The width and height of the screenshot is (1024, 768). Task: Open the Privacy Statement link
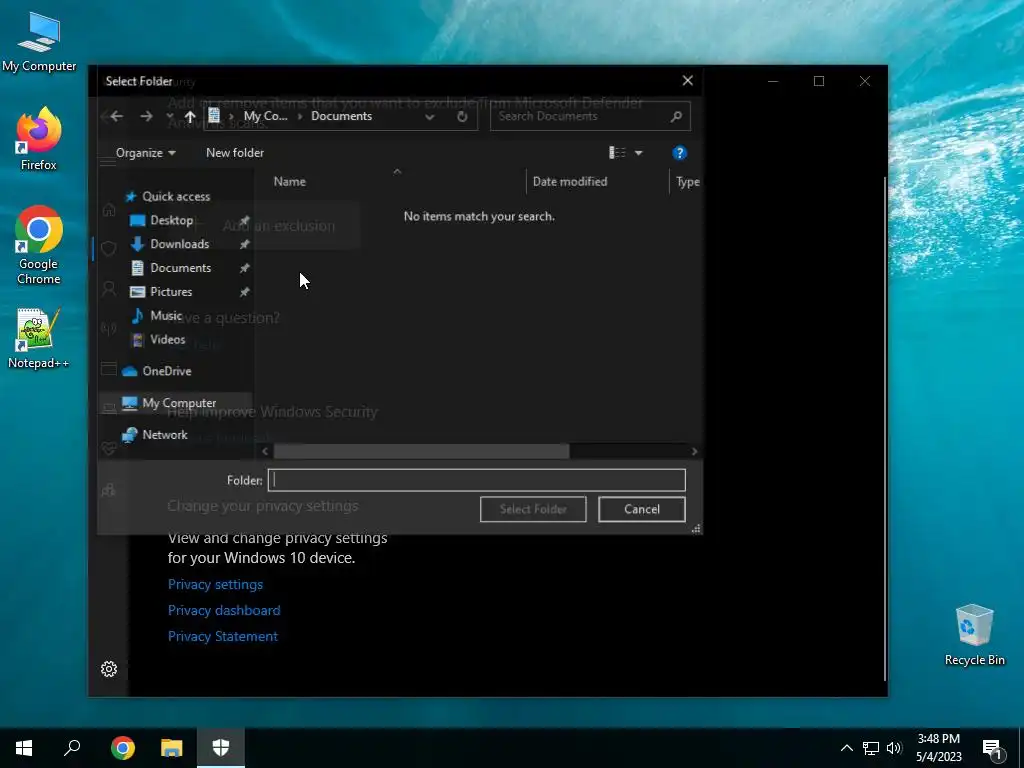223,637
